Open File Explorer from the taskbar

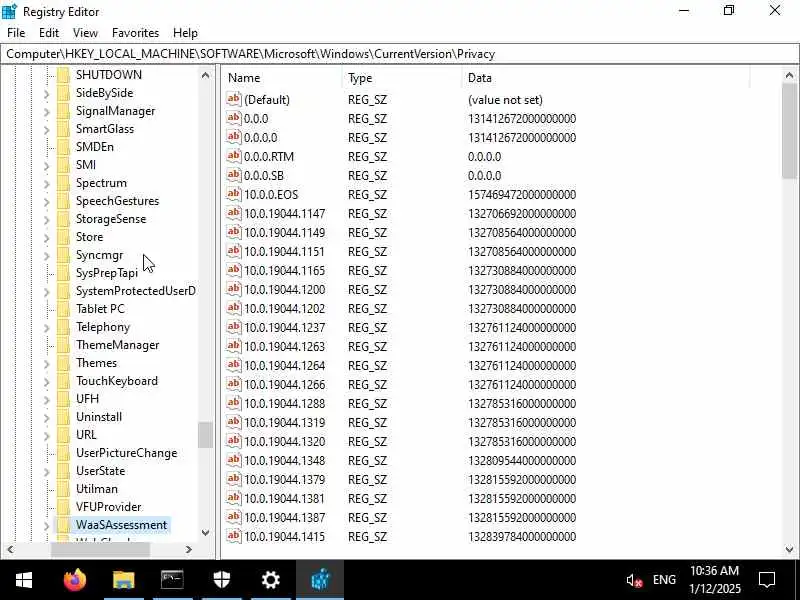123,580
